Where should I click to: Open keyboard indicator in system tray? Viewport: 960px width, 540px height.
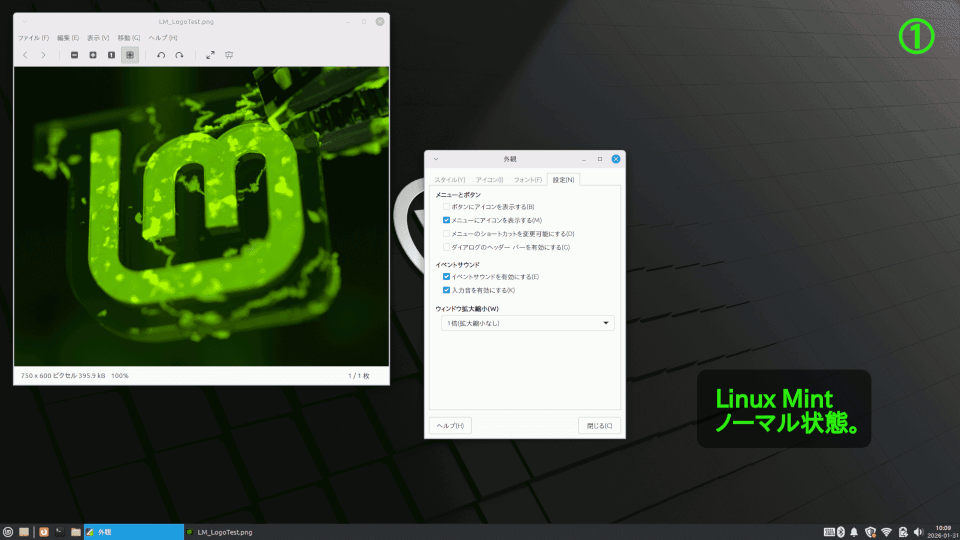[x=829, y=532]
